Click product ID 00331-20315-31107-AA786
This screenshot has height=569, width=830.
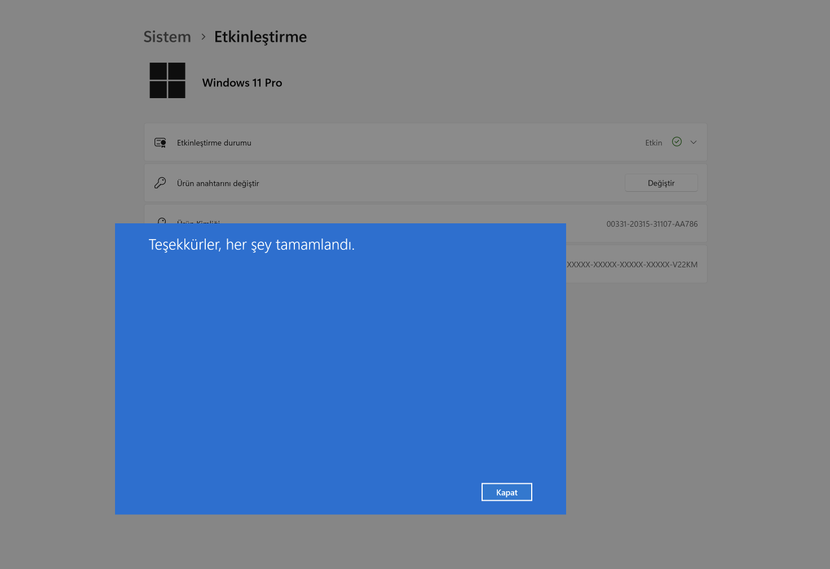[x=651, y=224]
